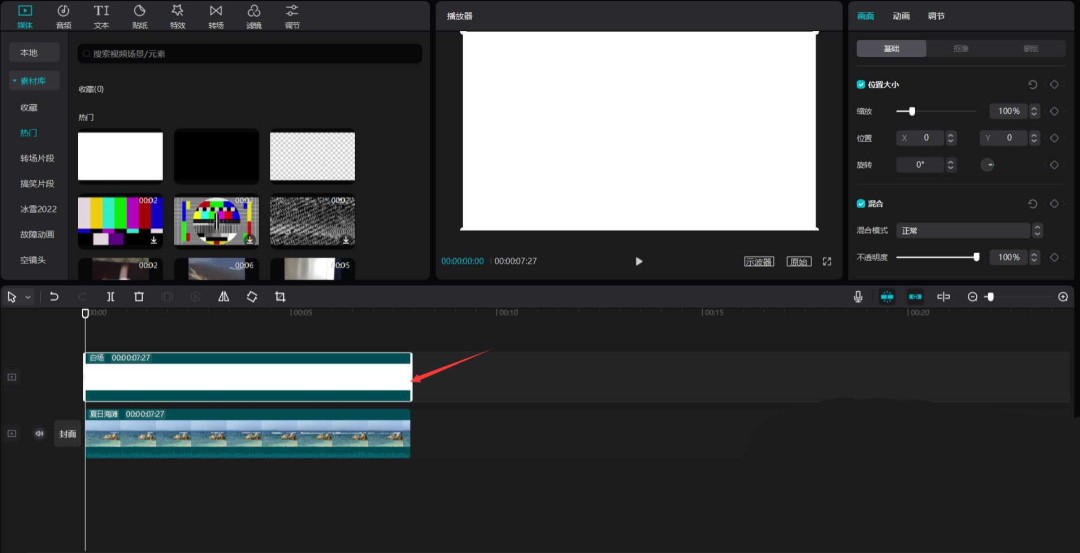Switch to the 动画 tab
Image resolution: width=1080 pixels, height=553 pixels.
(901, 16)
